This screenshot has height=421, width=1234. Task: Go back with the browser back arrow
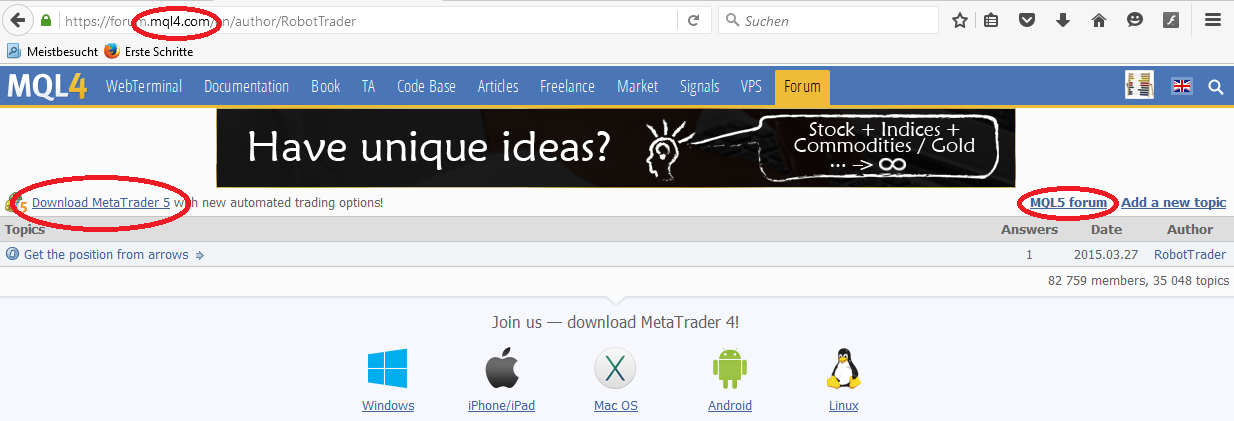click(18, 20)
